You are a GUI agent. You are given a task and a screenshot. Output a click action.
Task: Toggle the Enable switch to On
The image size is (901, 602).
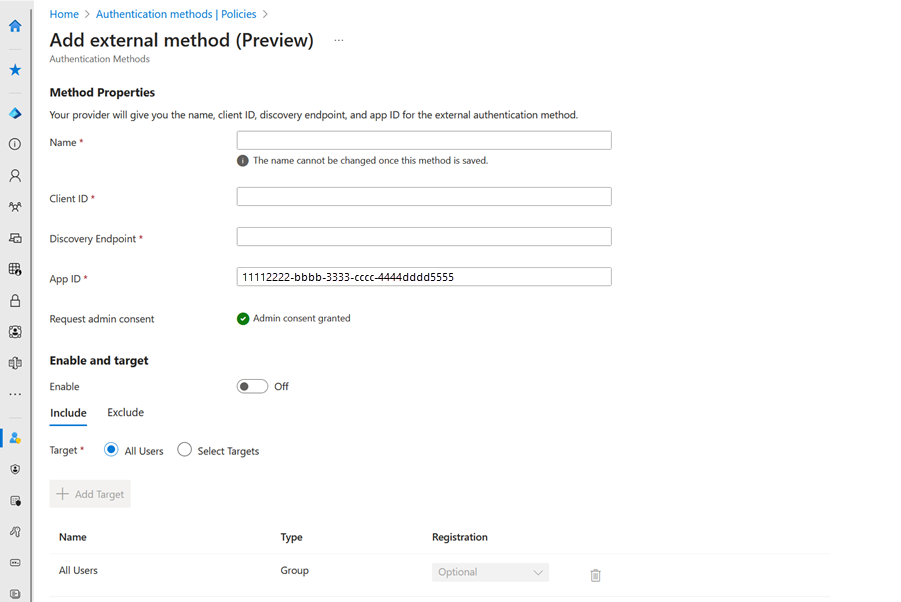click(252, 386)
